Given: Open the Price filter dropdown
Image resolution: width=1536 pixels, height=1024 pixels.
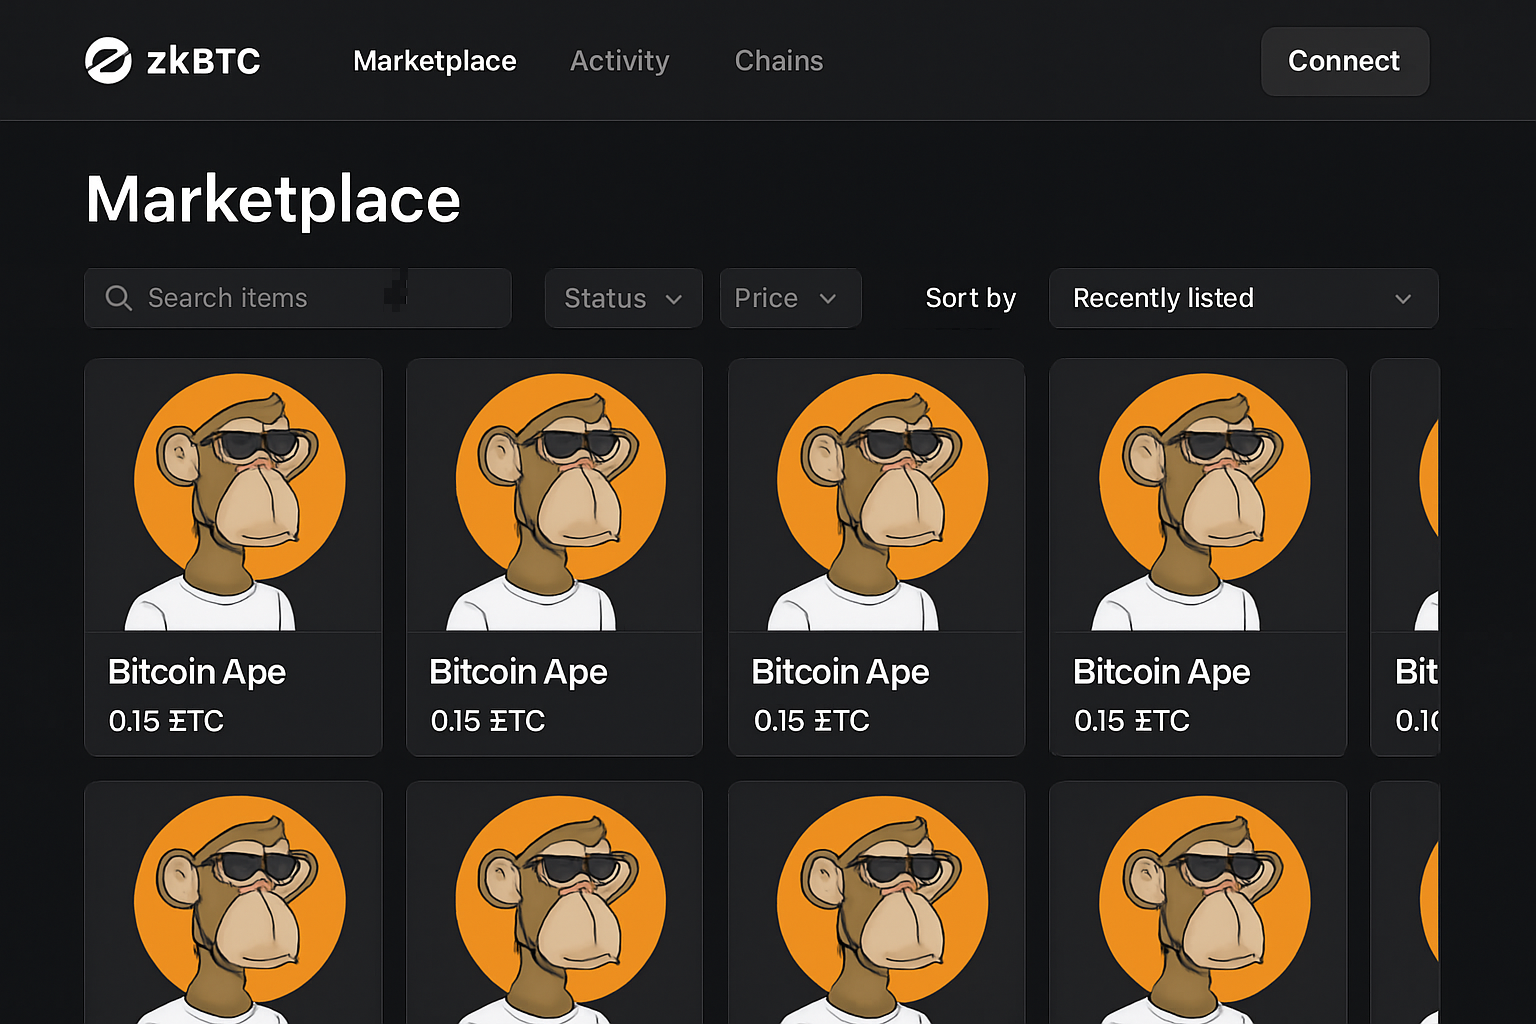Looking at the screenshot, I should [790, 297].
